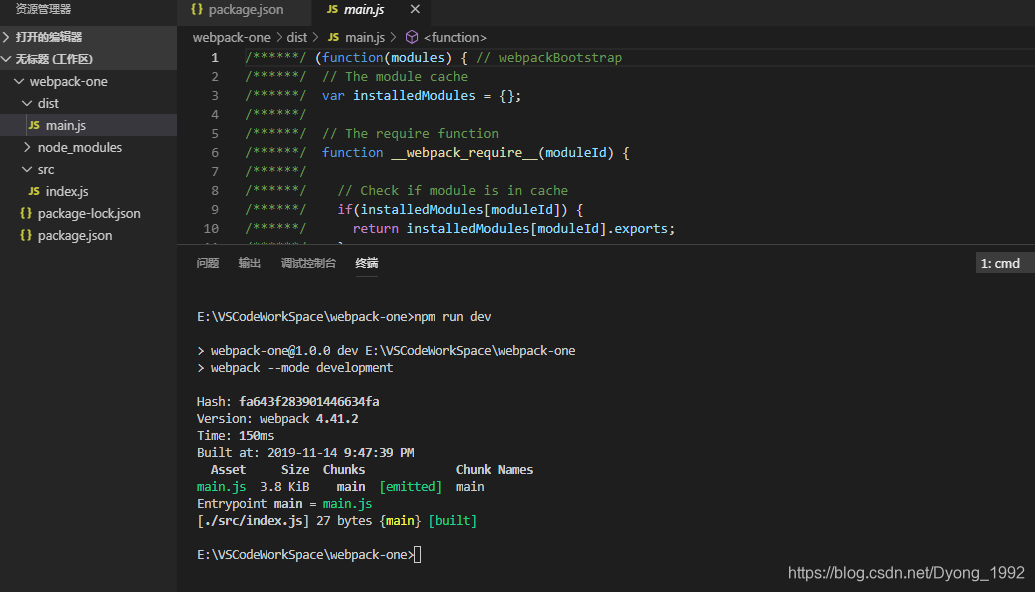Click [./src/index.js] path in terminal
This screenshot has height=592, width=1035.
click(253, 521)
